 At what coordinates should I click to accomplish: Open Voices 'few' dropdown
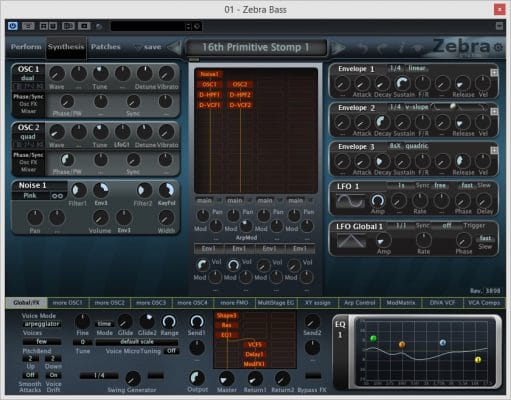click(42, 342)
